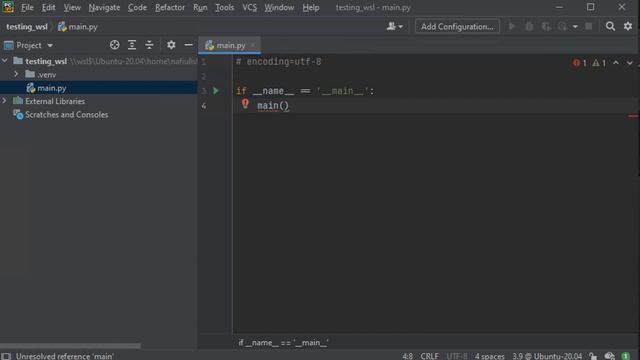Image resolution: width=640 pixels, height=360 pixels.
Task: Open the Tools menu
Action: 224,7
